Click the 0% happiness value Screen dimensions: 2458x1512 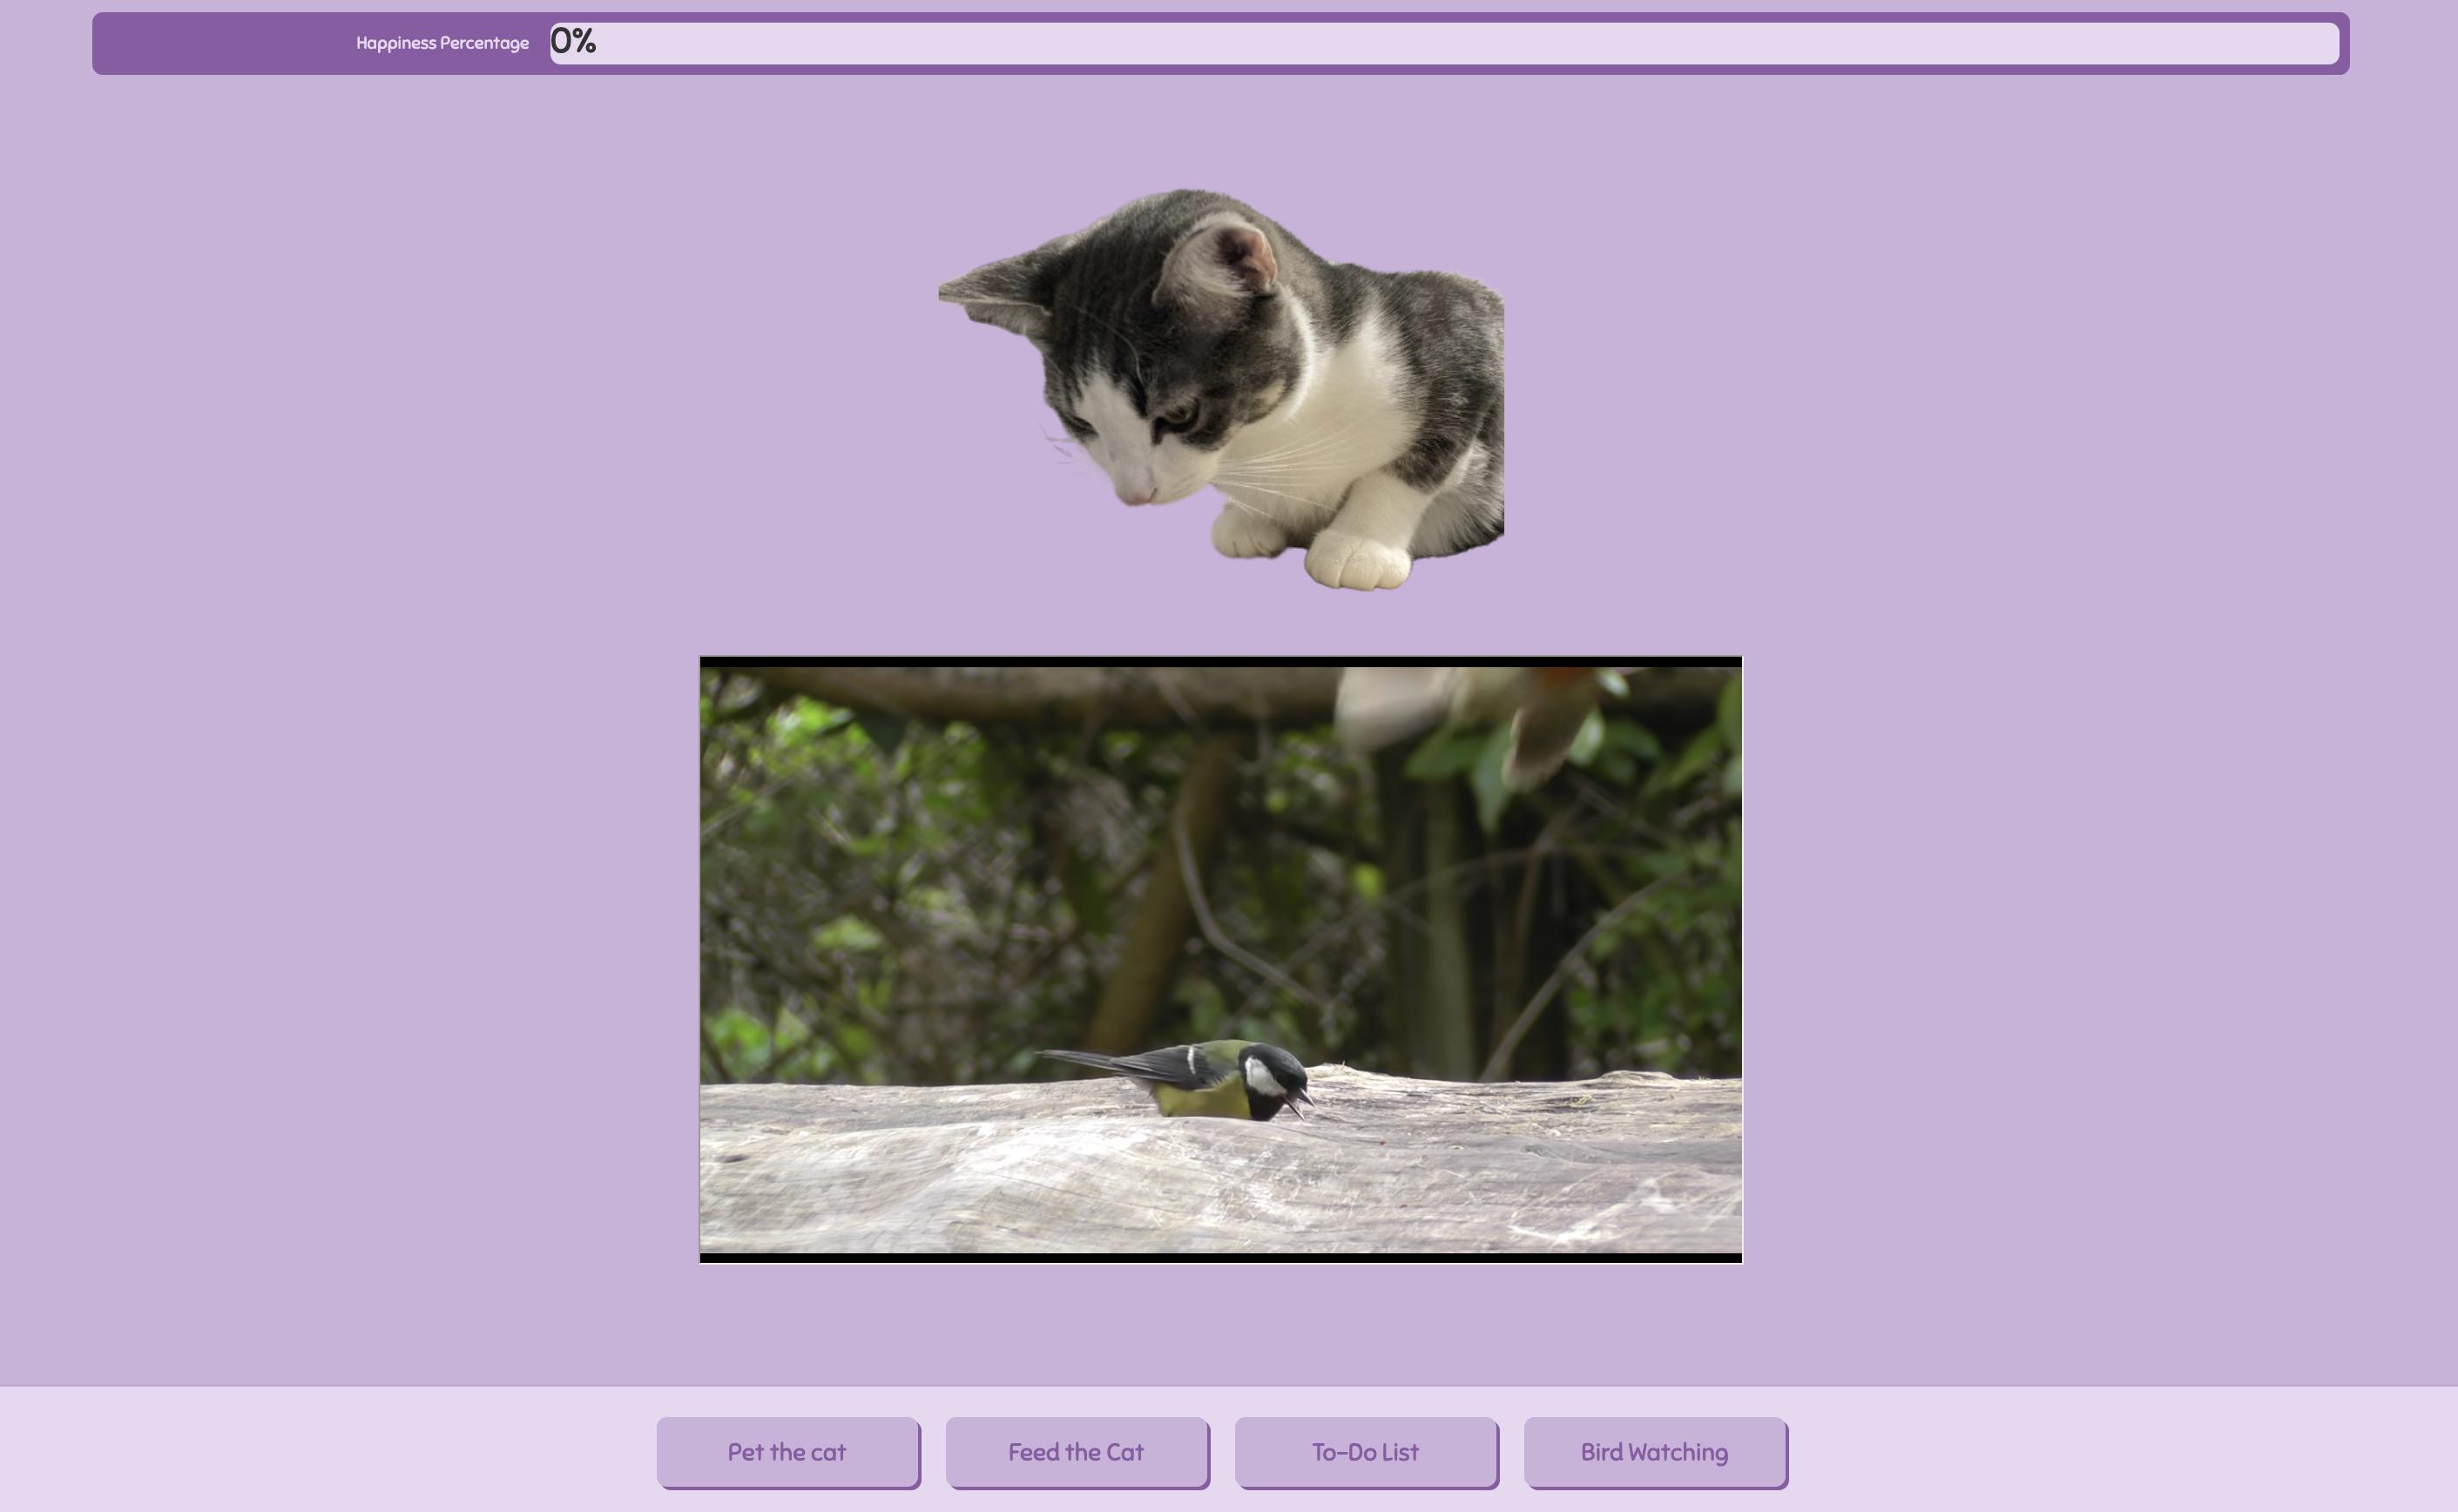[573, 41]
